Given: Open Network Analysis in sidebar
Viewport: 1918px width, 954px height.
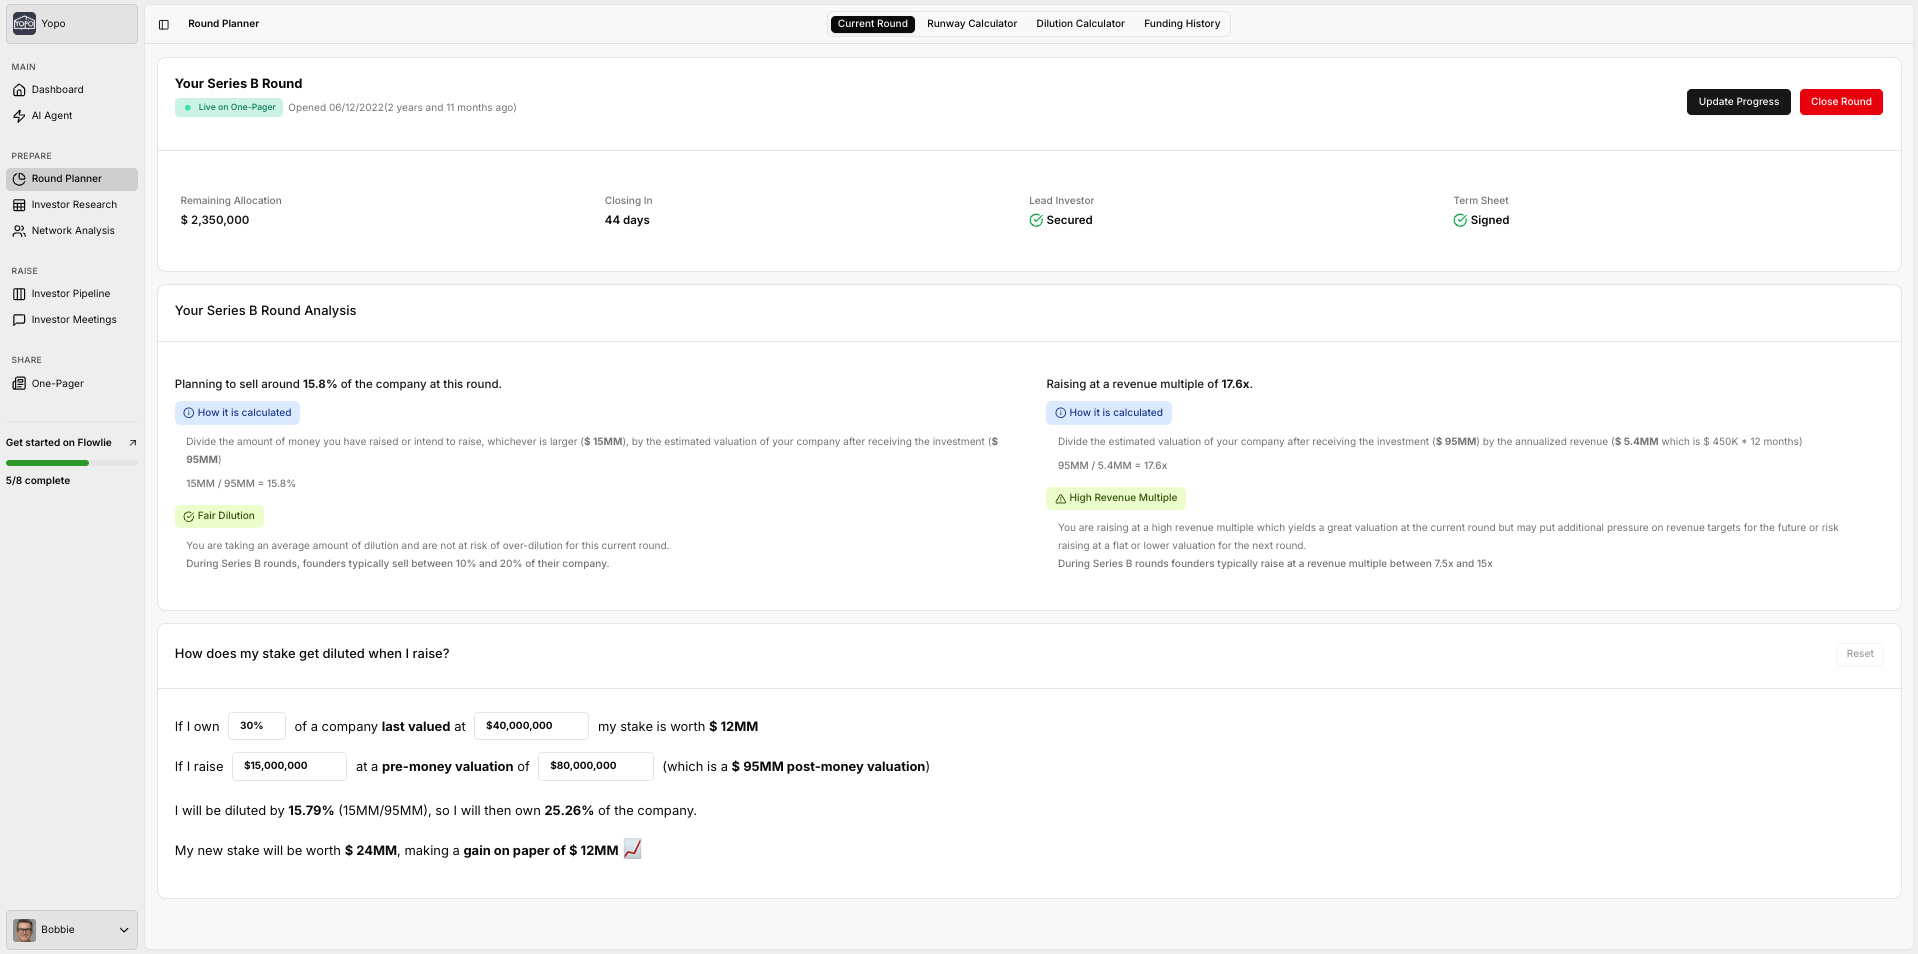Looking at the screenshot, I should pos(72,231).
